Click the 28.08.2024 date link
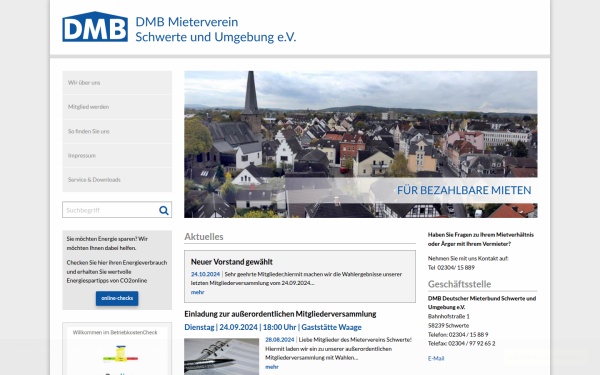The image size is (600, 375). [280, 339]
